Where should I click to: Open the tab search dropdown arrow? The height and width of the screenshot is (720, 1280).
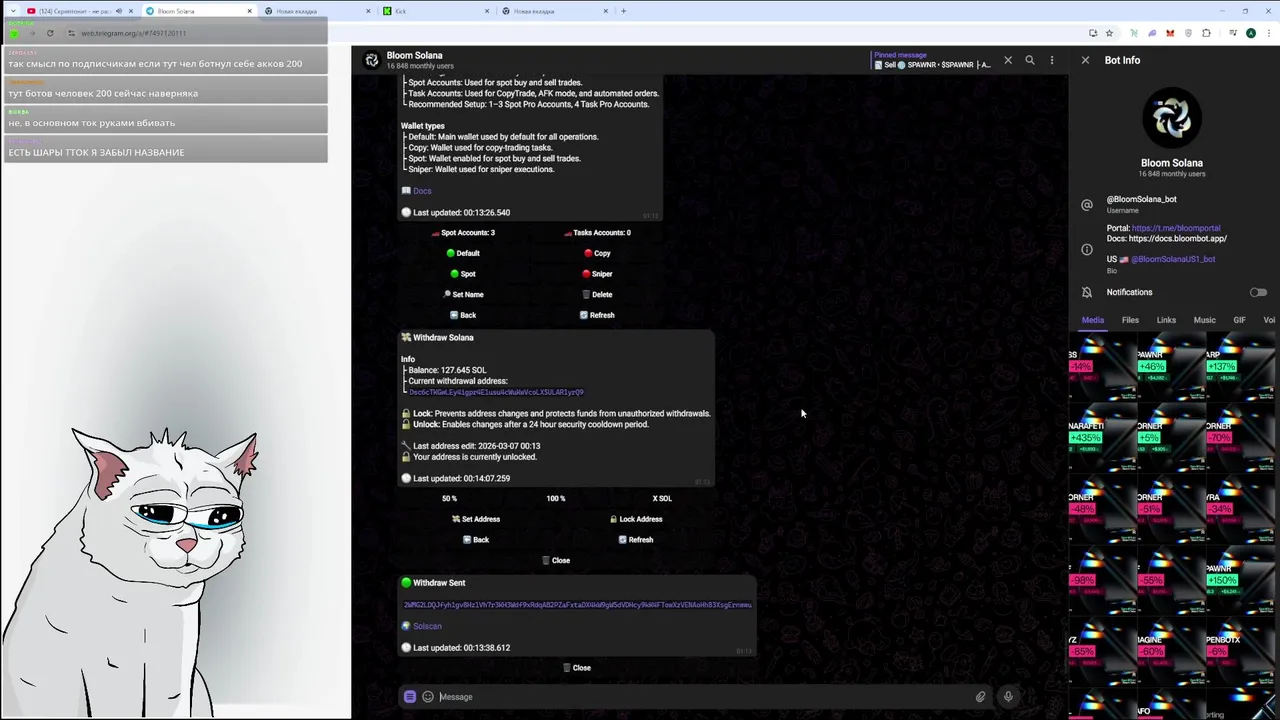click(x=12, y=11)
